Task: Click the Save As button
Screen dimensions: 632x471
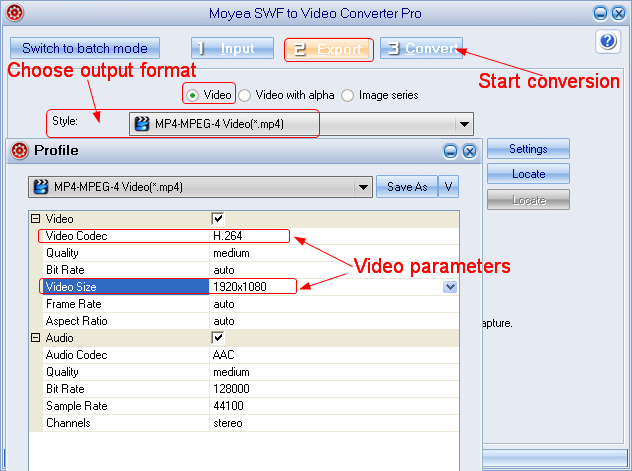Action: (x=407, y=187)
